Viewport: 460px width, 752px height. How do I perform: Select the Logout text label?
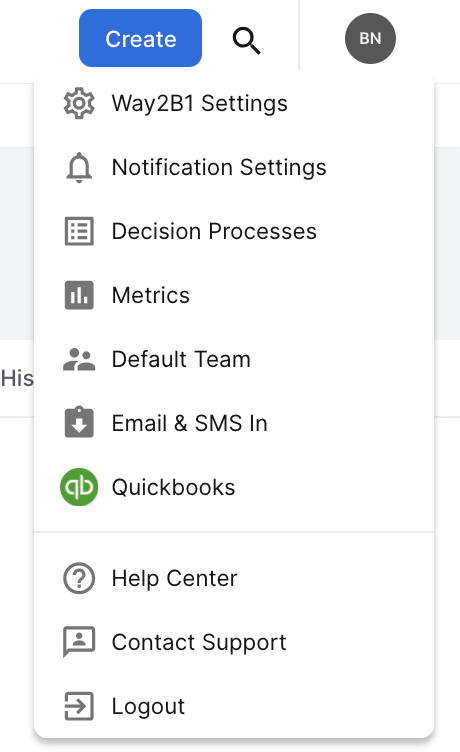(148, 706)
